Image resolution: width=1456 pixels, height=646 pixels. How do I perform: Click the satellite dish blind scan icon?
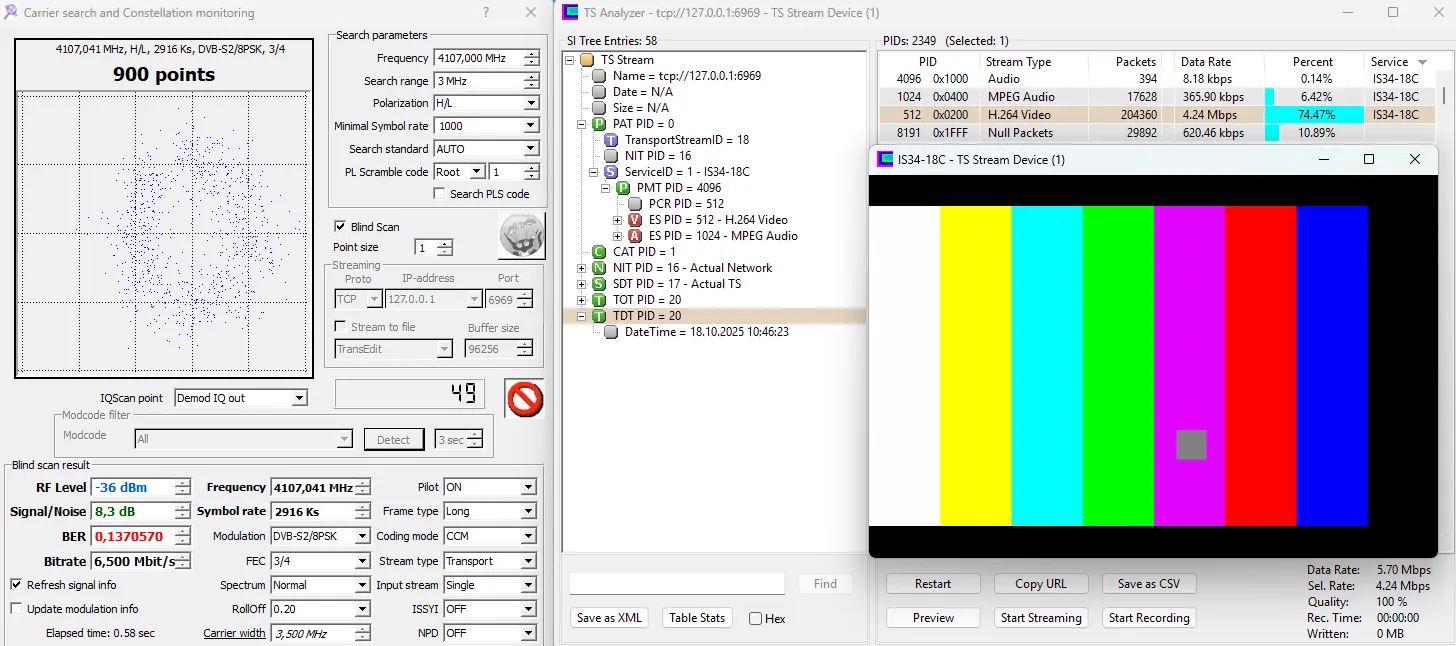[521, 236]
